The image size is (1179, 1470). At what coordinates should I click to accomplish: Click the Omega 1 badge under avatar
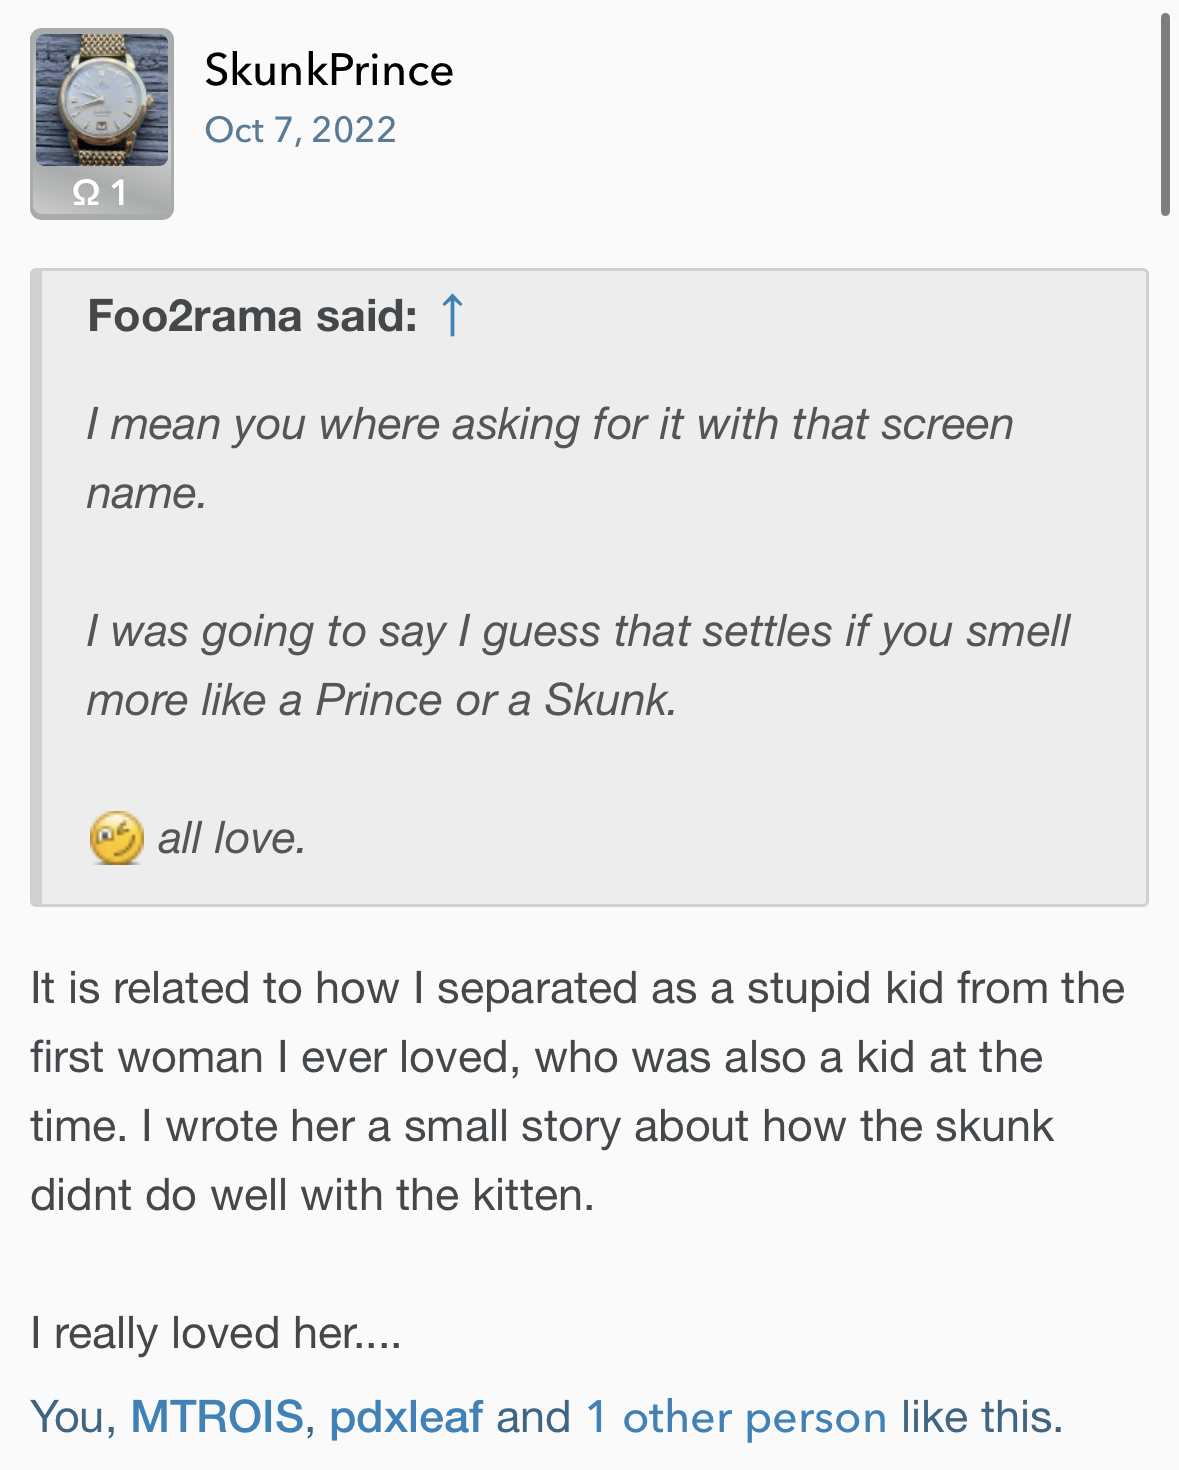(101, 193)
